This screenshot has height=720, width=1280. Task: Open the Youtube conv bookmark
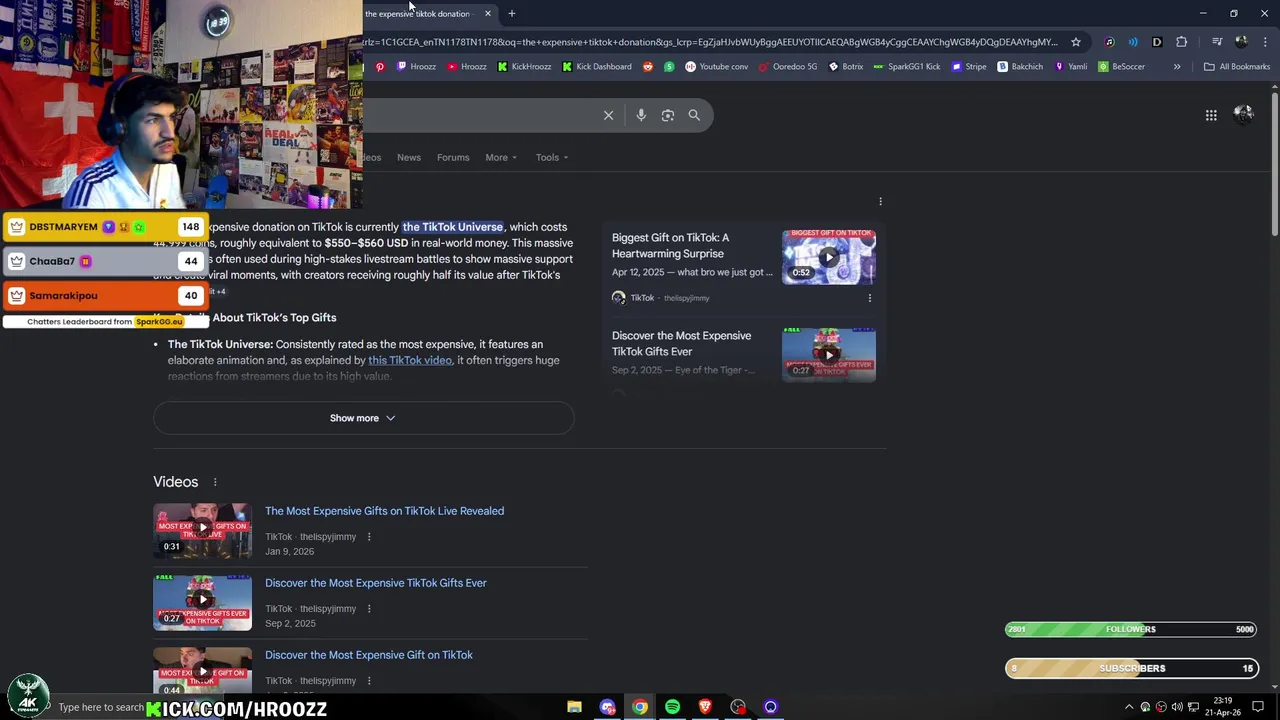tap(717, 67)
